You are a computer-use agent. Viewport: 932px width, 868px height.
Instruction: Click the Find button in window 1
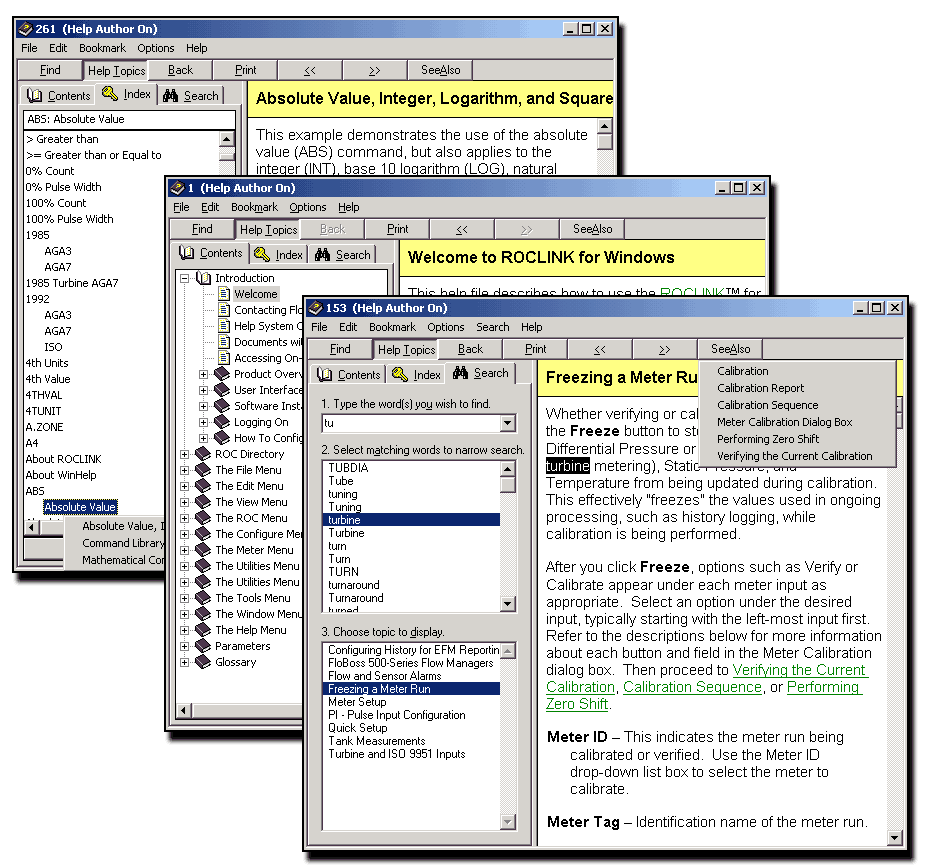coord(202,229)
